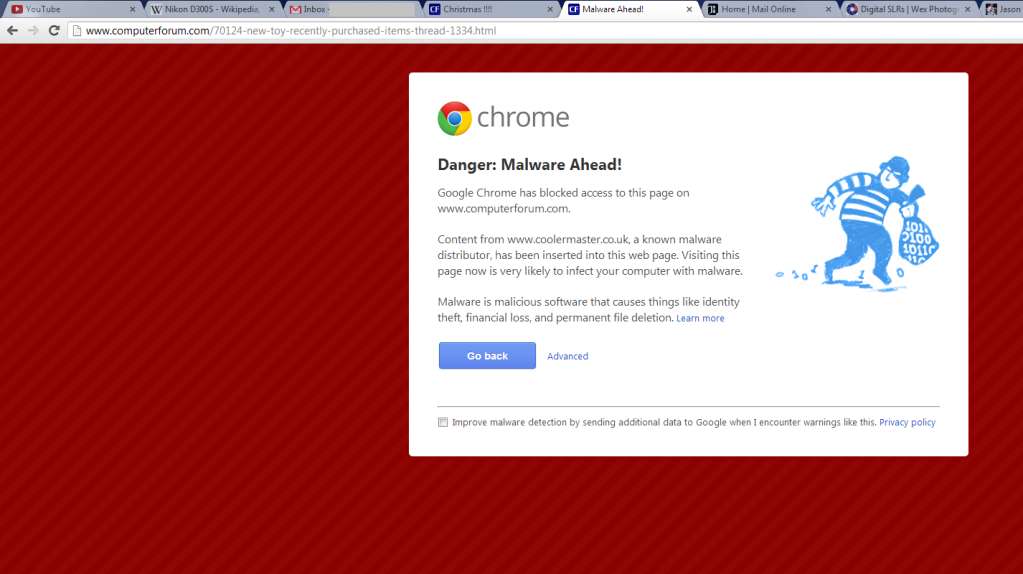
Task: Click the Danger: Malware Ahead! heading
Action: tap(529, 164)
